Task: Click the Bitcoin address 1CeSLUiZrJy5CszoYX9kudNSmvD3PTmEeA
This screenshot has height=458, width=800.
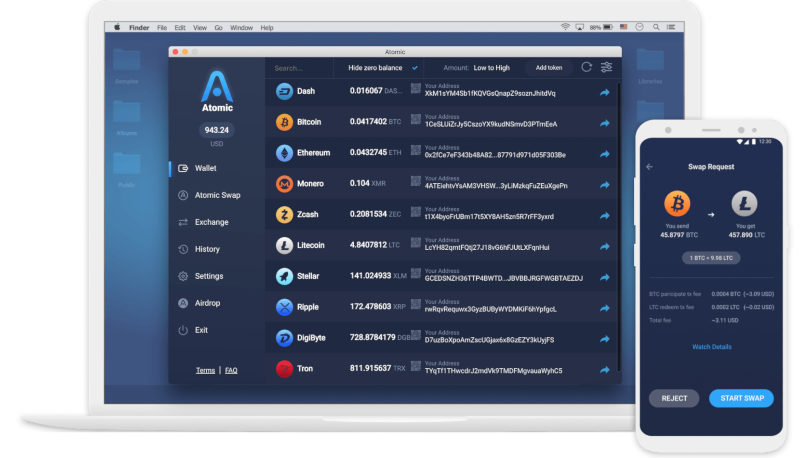Action: (491, 124)
